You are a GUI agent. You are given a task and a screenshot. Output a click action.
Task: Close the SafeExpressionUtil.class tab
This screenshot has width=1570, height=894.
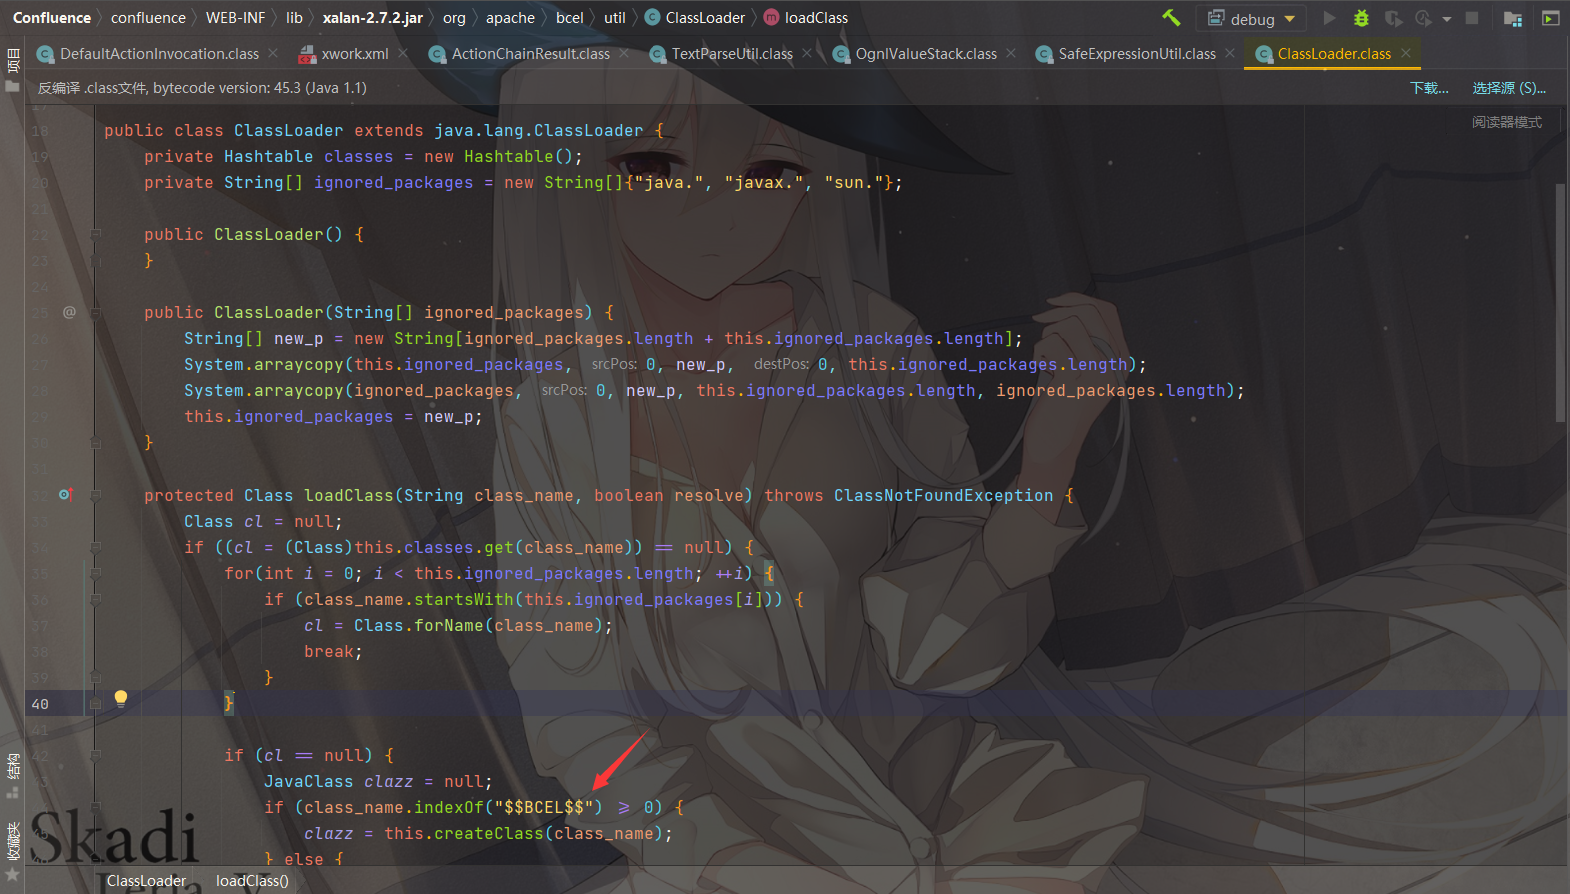pos(1230,53)
